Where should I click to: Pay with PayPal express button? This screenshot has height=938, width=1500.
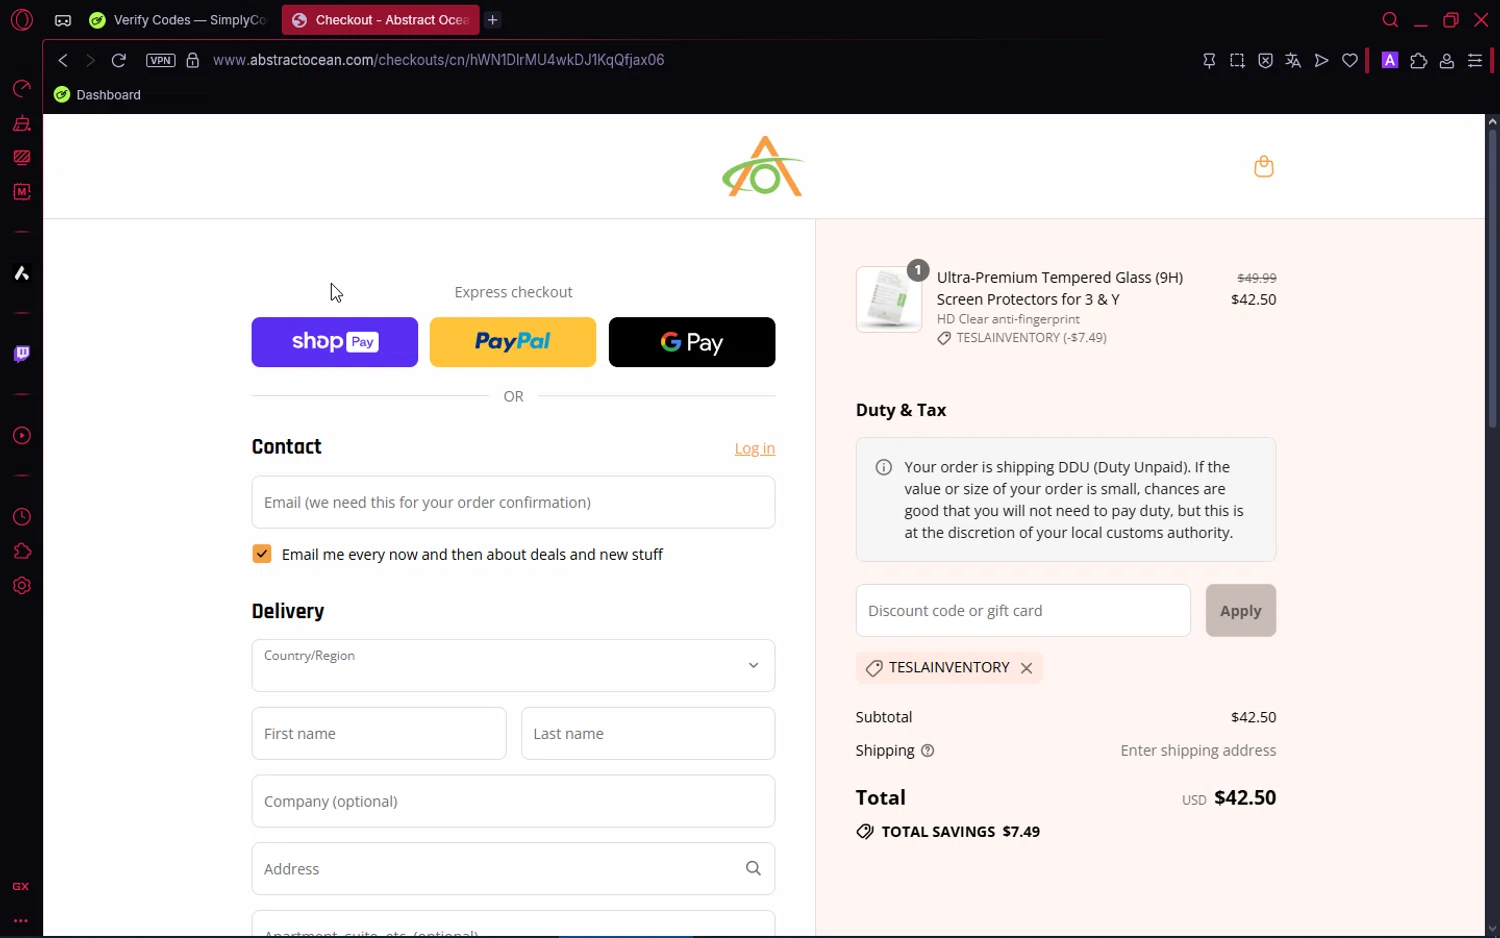tap(513, 342)
